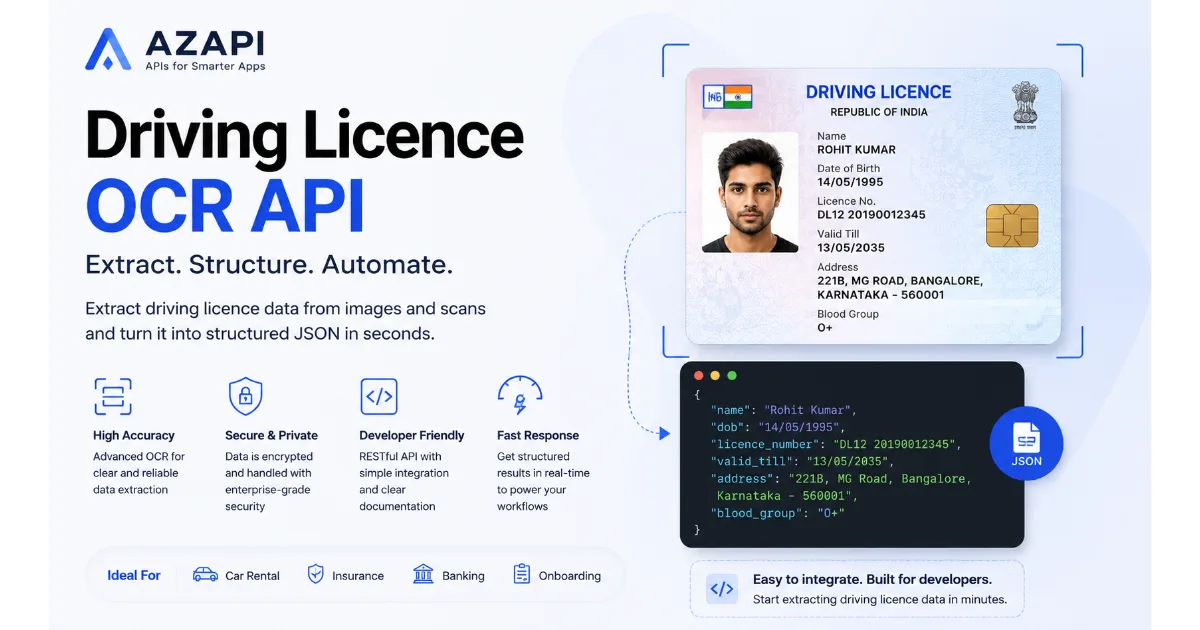Image resolution: width=1200 pixels, height=630 pixels.
Task: Click the blue OCR API heading
Action: 225,207
